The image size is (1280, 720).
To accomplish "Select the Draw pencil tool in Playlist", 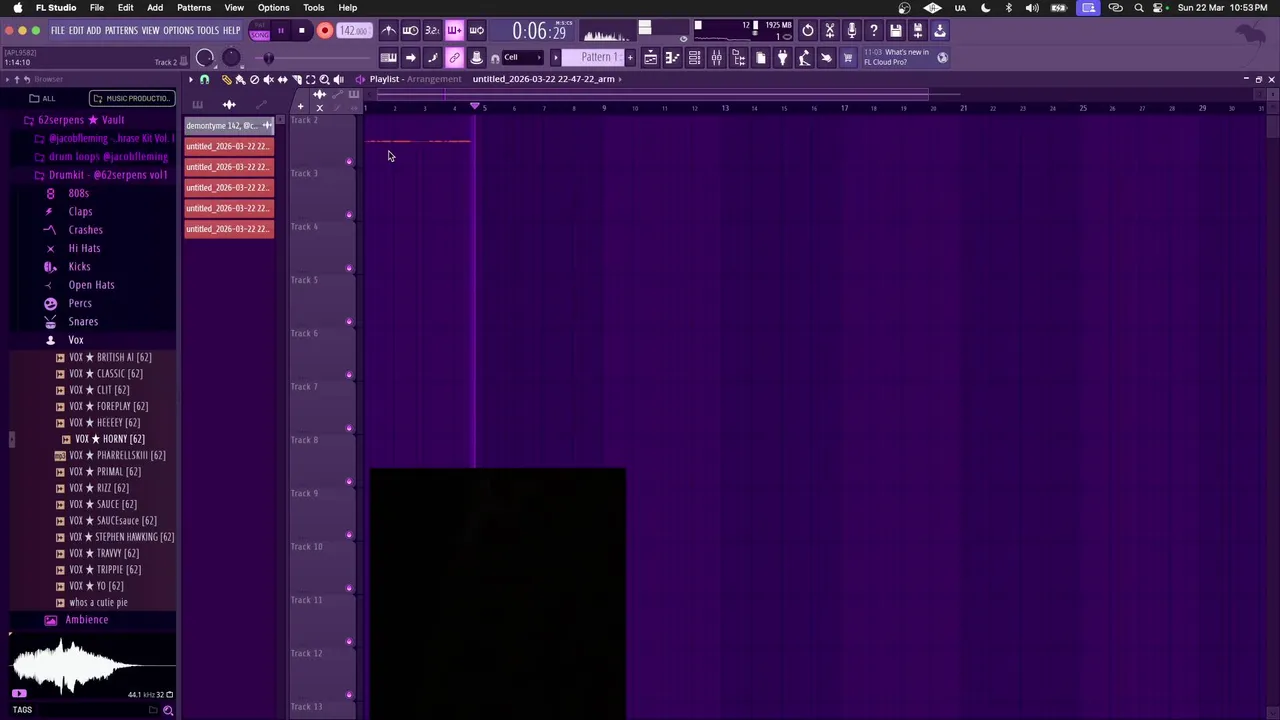I will click(x=227, y=80).
